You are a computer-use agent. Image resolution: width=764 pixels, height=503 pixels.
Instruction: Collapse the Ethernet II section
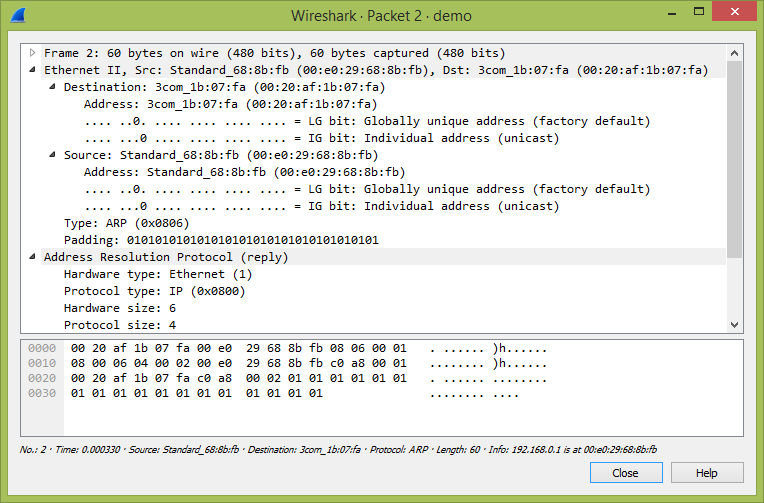click(x=33, y=70)
